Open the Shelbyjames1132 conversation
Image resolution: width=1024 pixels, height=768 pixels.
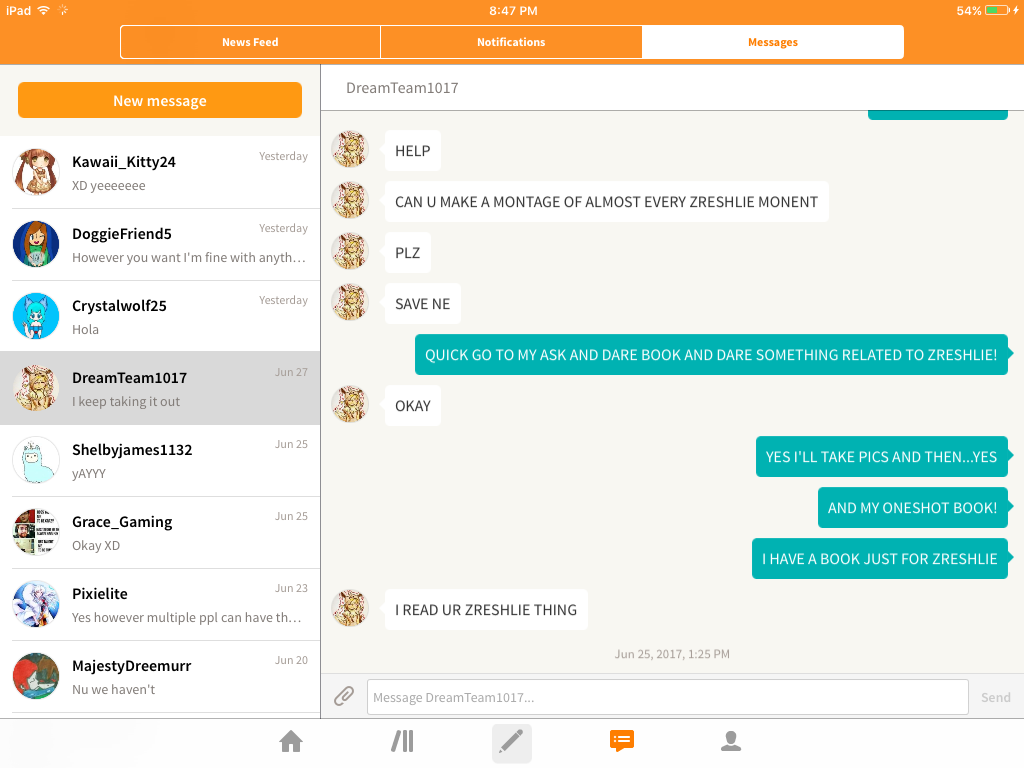160,460
